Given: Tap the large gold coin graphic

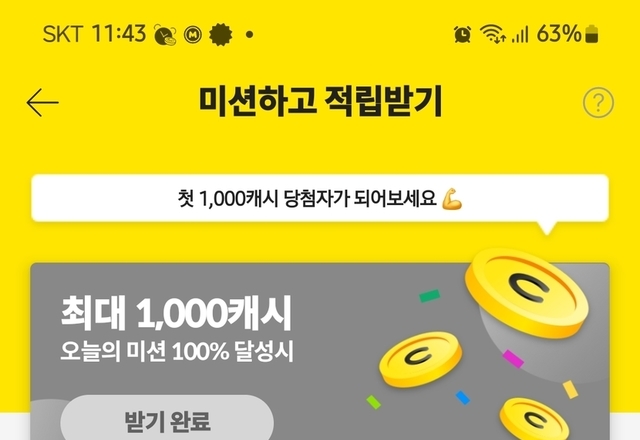Looking at the screenshot, I should [527, 292].
